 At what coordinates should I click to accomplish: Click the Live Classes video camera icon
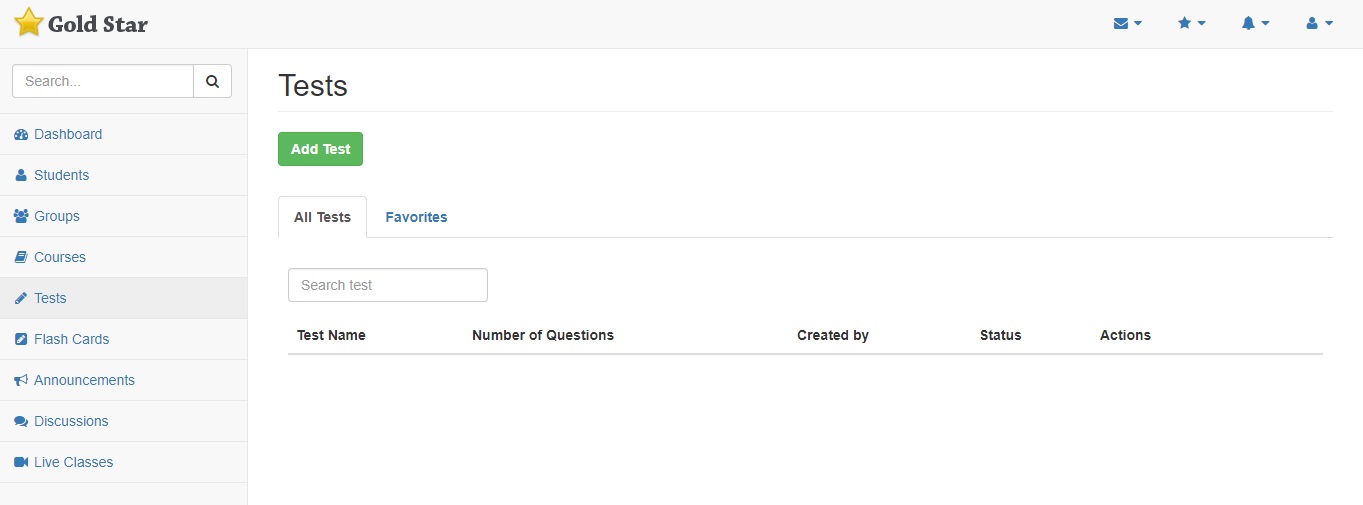pyautogui.click(x=21, y=463)
